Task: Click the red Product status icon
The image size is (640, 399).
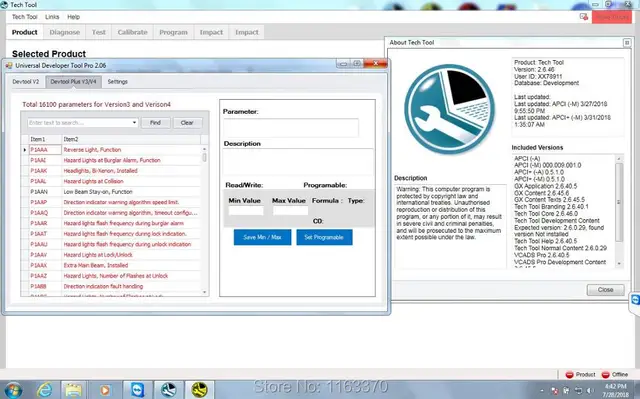Action: (x=569, y=375)
